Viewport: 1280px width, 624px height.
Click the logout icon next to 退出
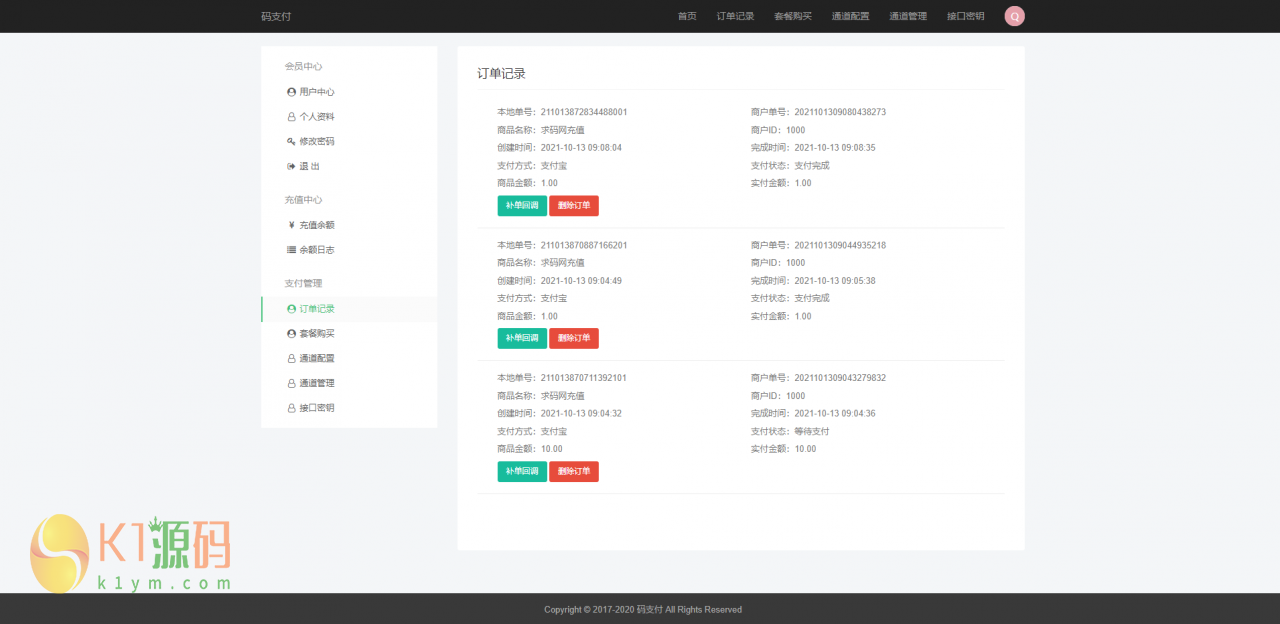290,166
